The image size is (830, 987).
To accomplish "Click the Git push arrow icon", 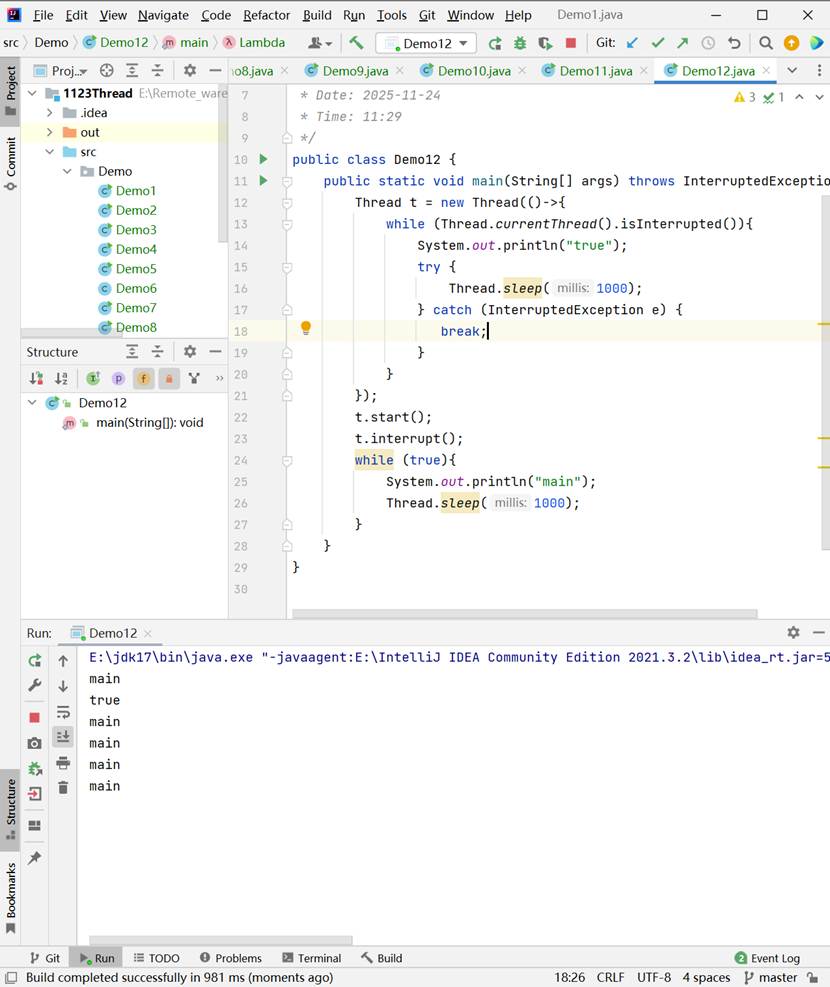I will pyautogui.click(x=683, y=43).
